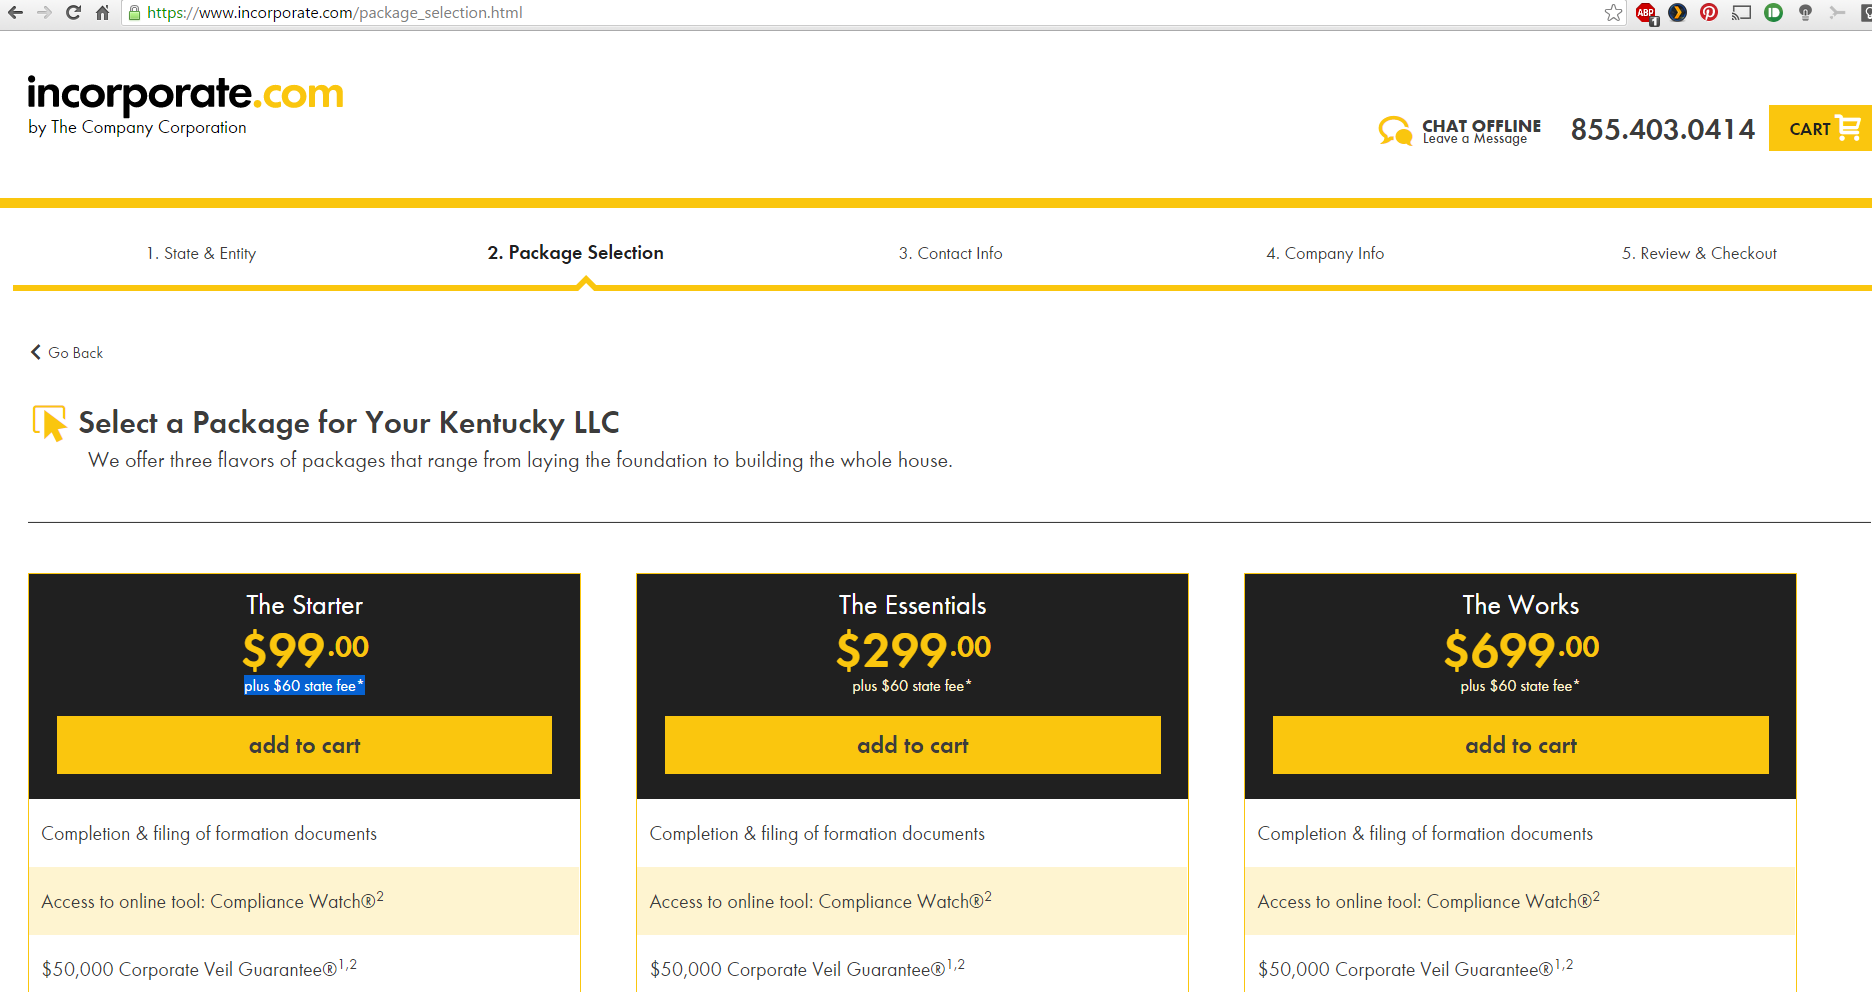Click the 'We offer three flavors of packages' subtitle
Viewport: 1872px width, 992px height.
pyautogui.click(x=520, y=460)
